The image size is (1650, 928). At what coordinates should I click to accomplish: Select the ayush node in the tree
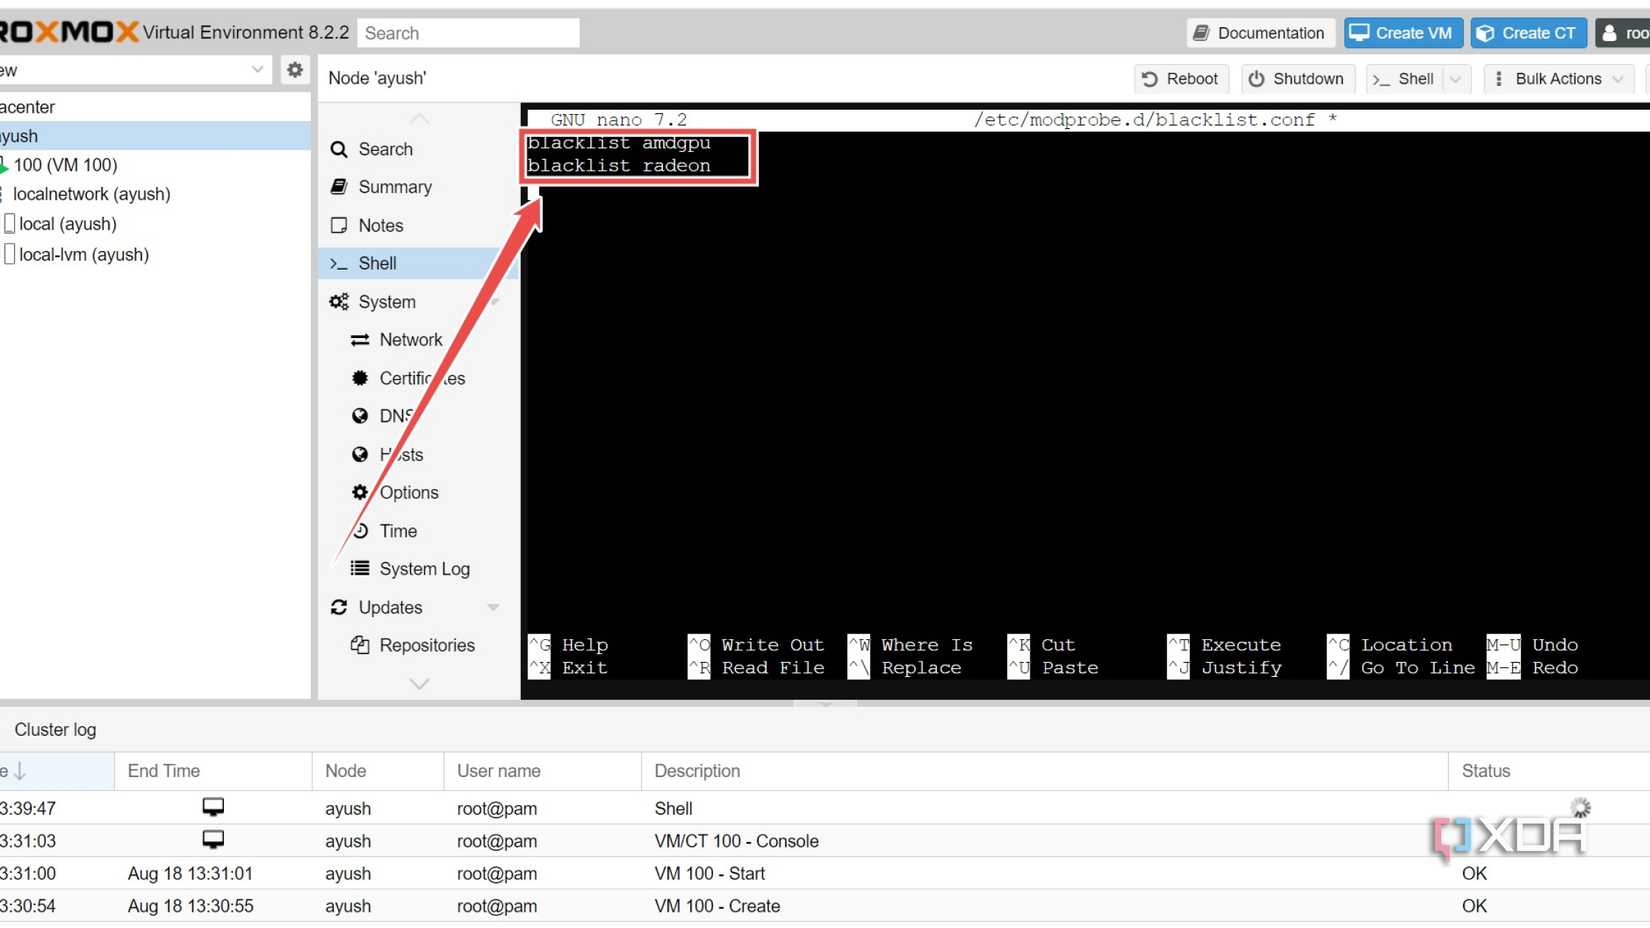point(155,136)
